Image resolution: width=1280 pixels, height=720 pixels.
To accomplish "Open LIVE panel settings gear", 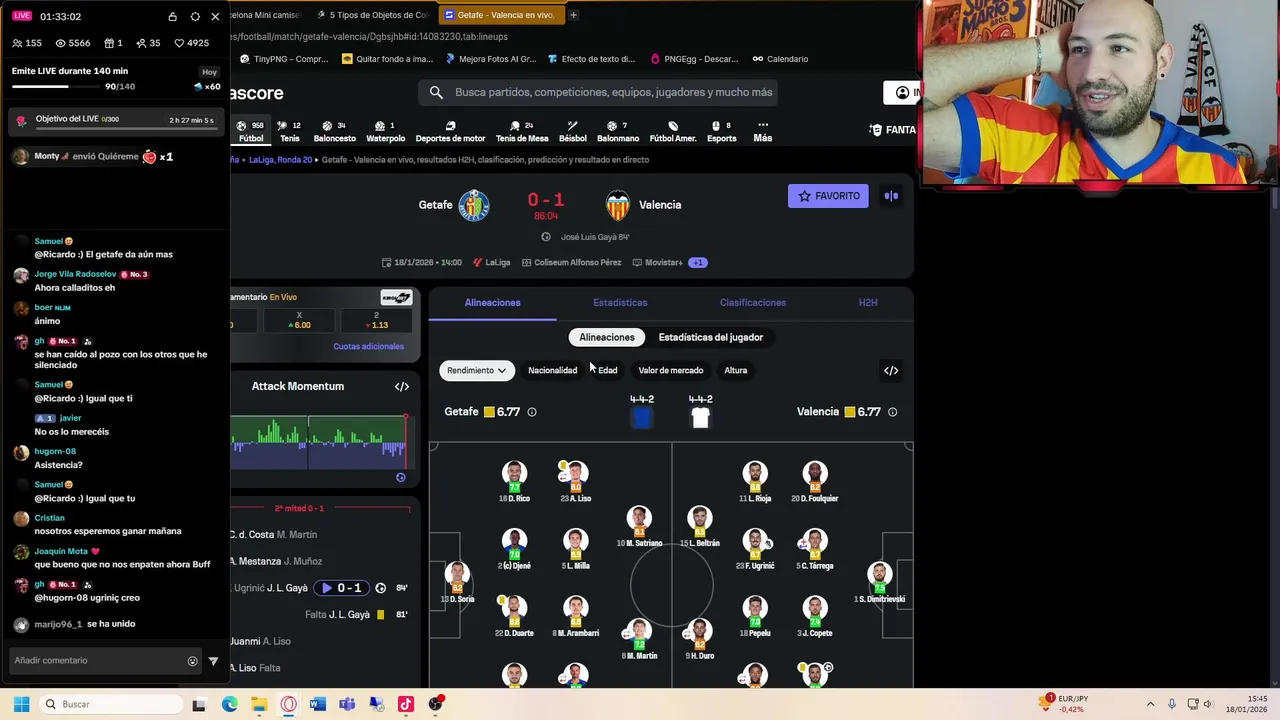I will [x=195, y=17].
